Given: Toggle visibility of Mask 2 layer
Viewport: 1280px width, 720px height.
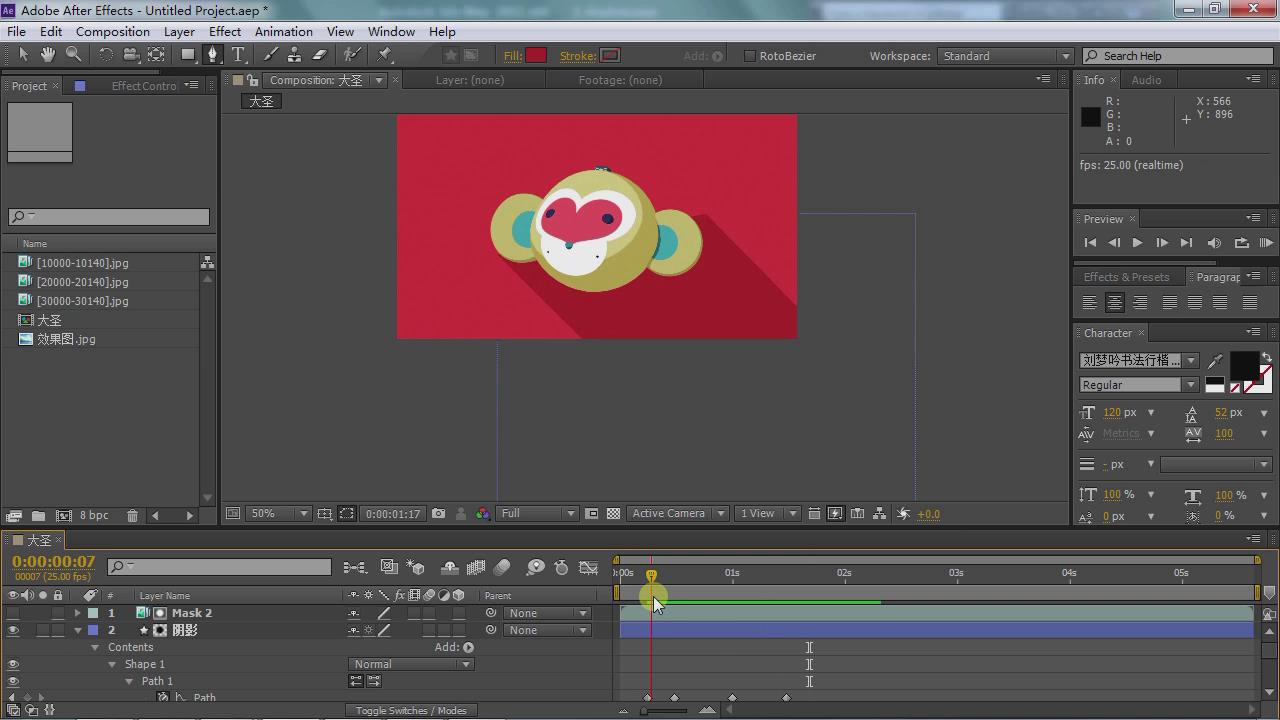Looking at the screenshot, I should point(13,613).
